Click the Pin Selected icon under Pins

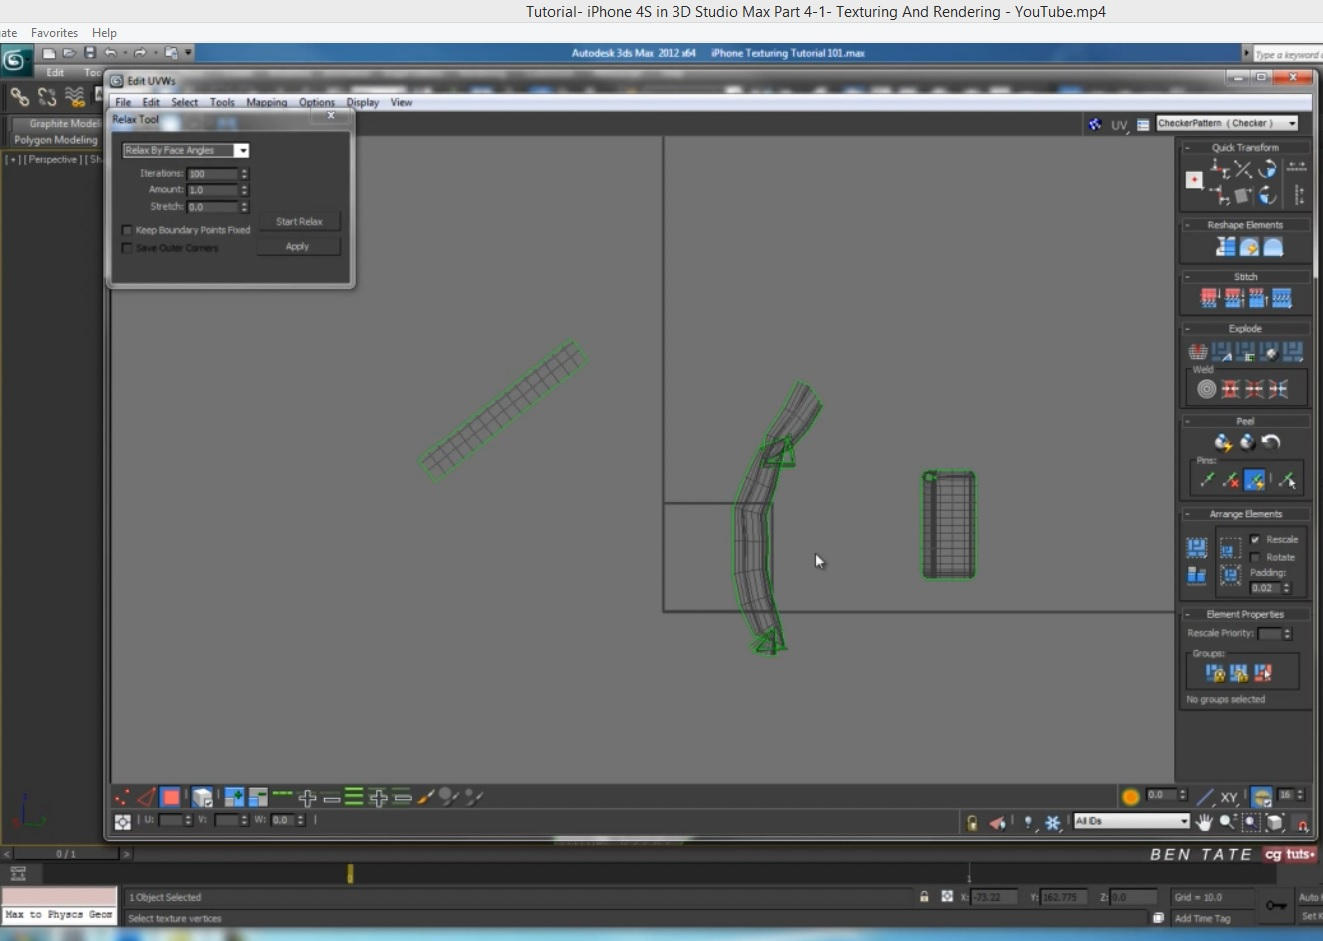click(1207, 480)
